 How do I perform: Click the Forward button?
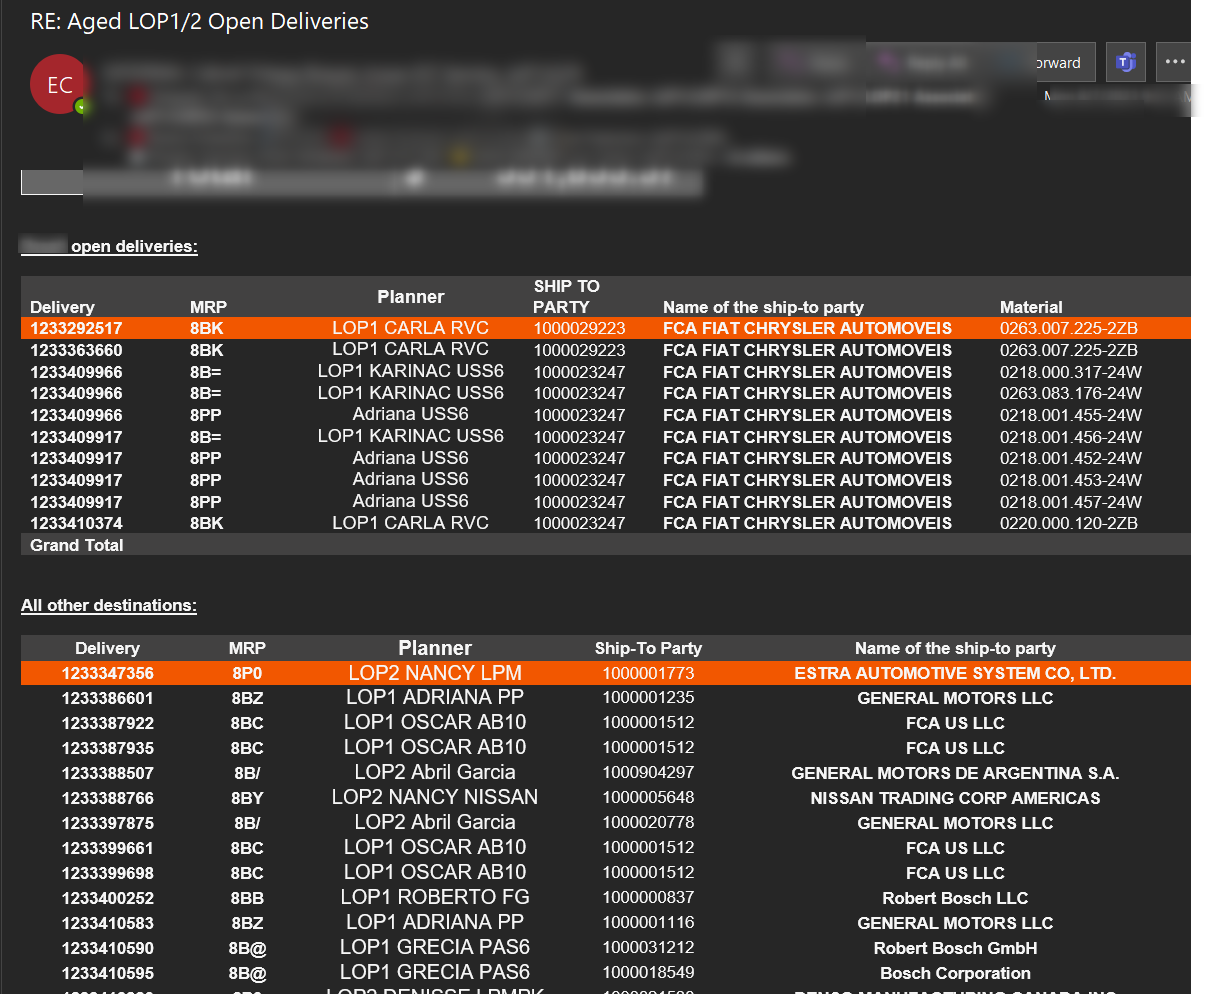[1059, 62]
